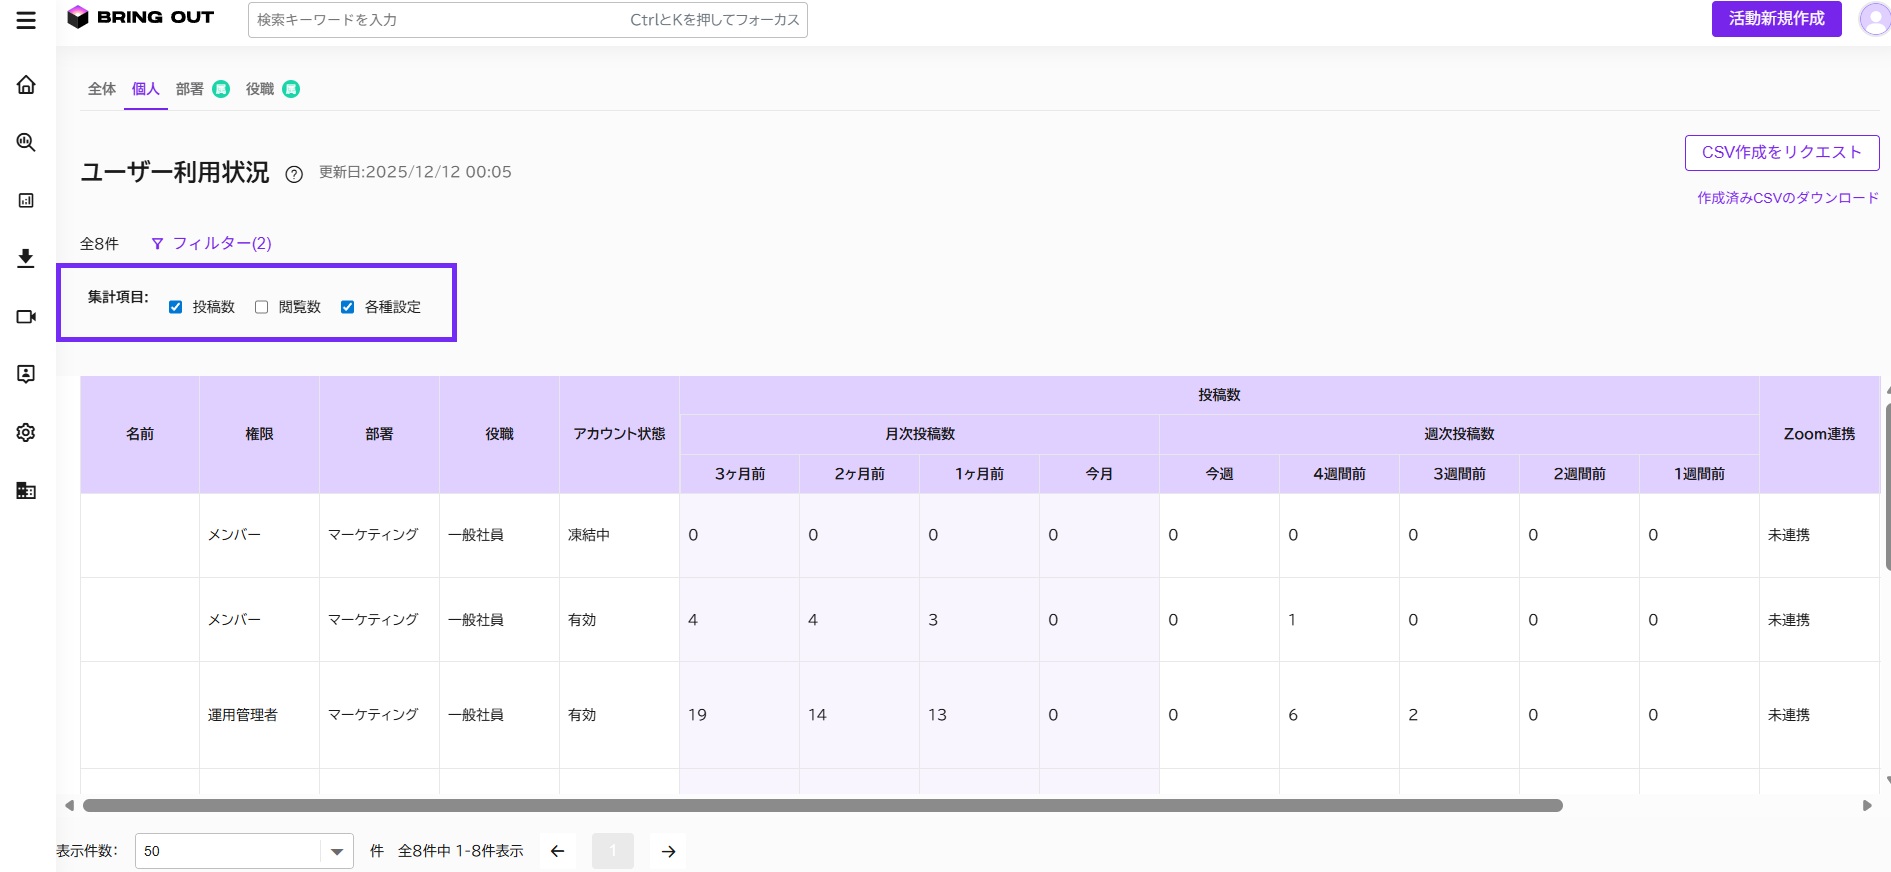
Task: Open the contact card sidebar icon
Action: click(x=26, y=374)
